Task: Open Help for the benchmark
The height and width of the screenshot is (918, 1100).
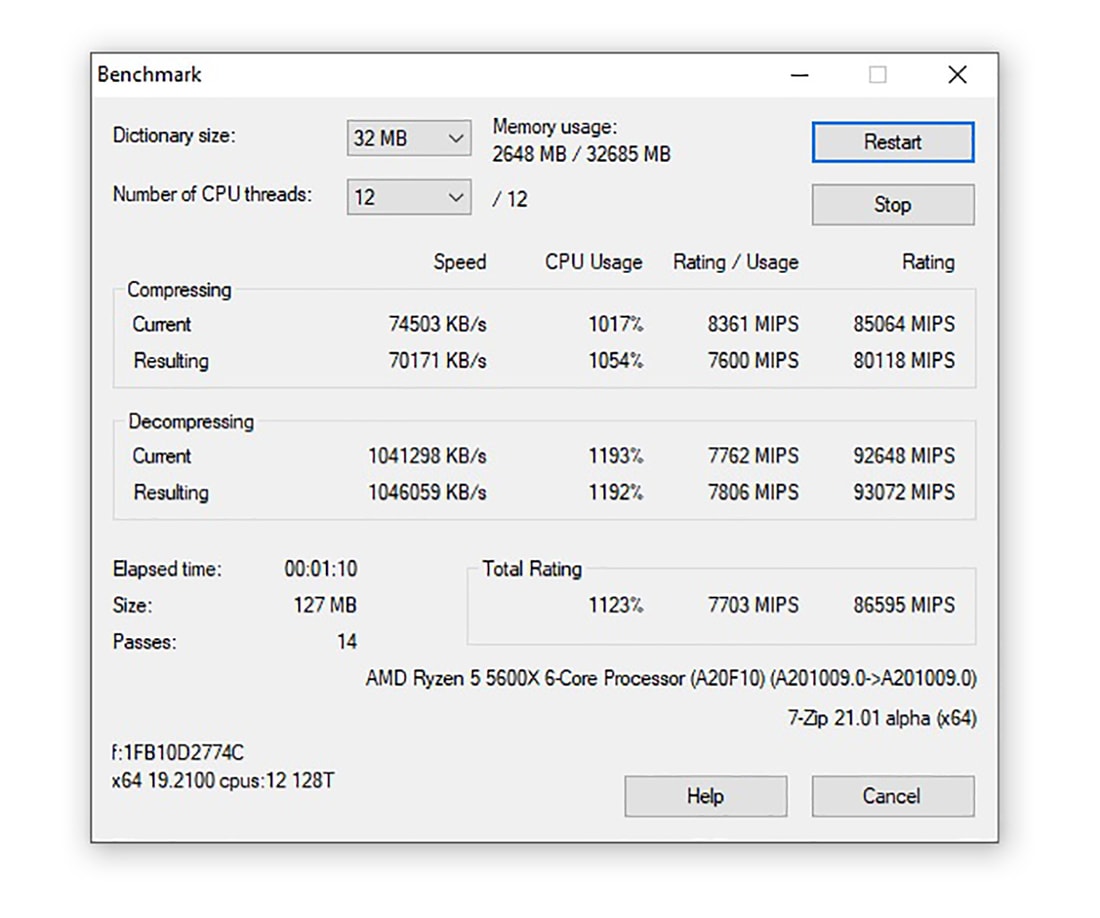Action: (x=705, y=796)
